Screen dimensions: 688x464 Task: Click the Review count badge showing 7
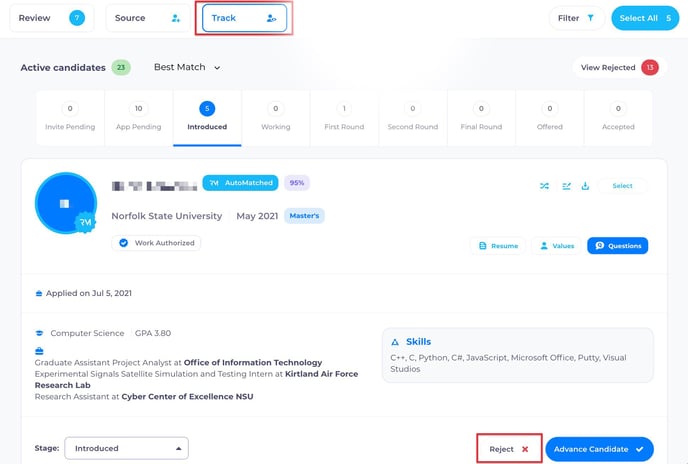77,18
